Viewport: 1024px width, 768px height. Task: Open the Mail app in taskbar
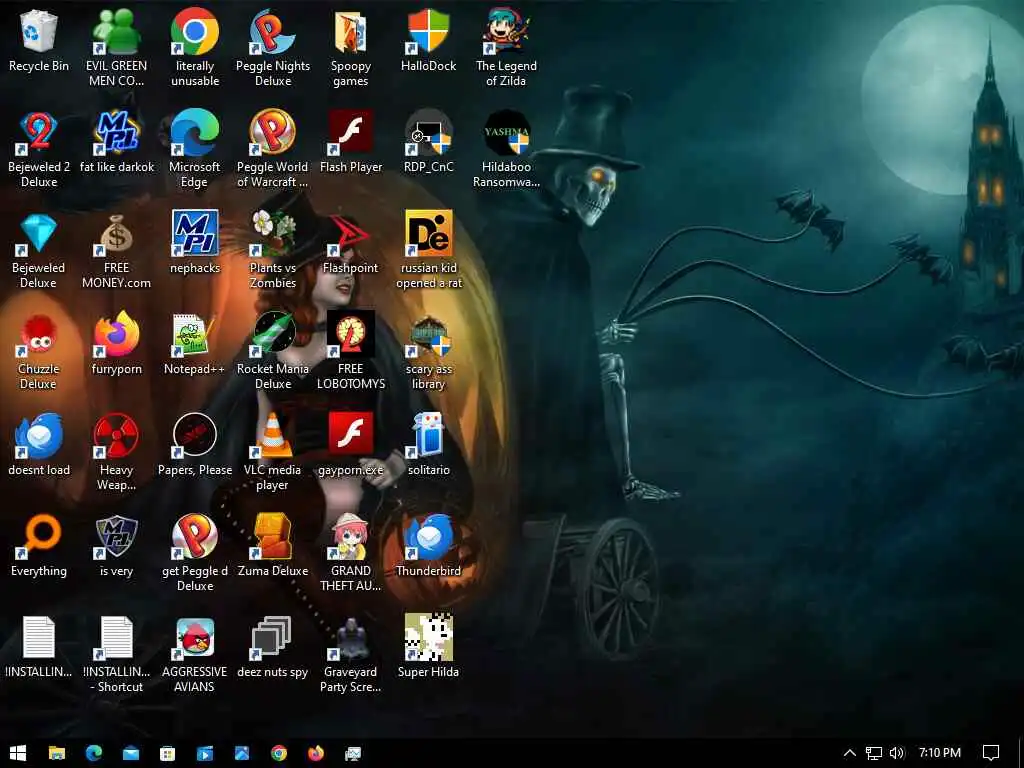coord(131,753)
